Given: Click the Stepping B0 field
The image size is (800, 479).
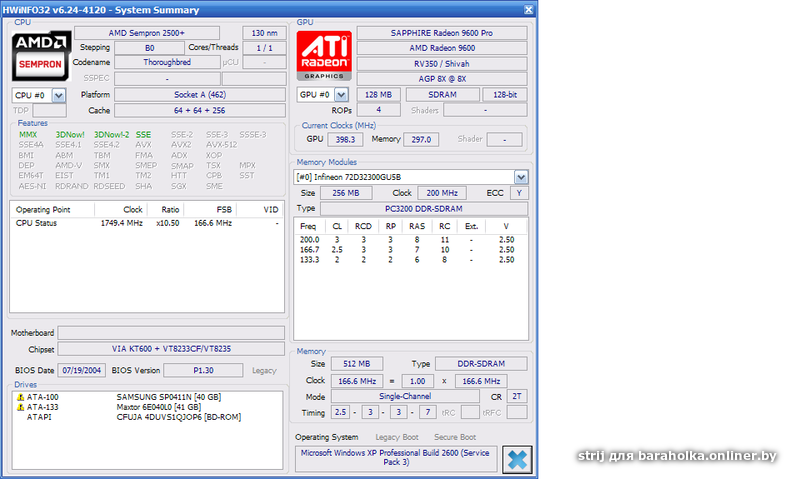Looking at the screenshot, I should pyautogui.click(x=149, y=48).
